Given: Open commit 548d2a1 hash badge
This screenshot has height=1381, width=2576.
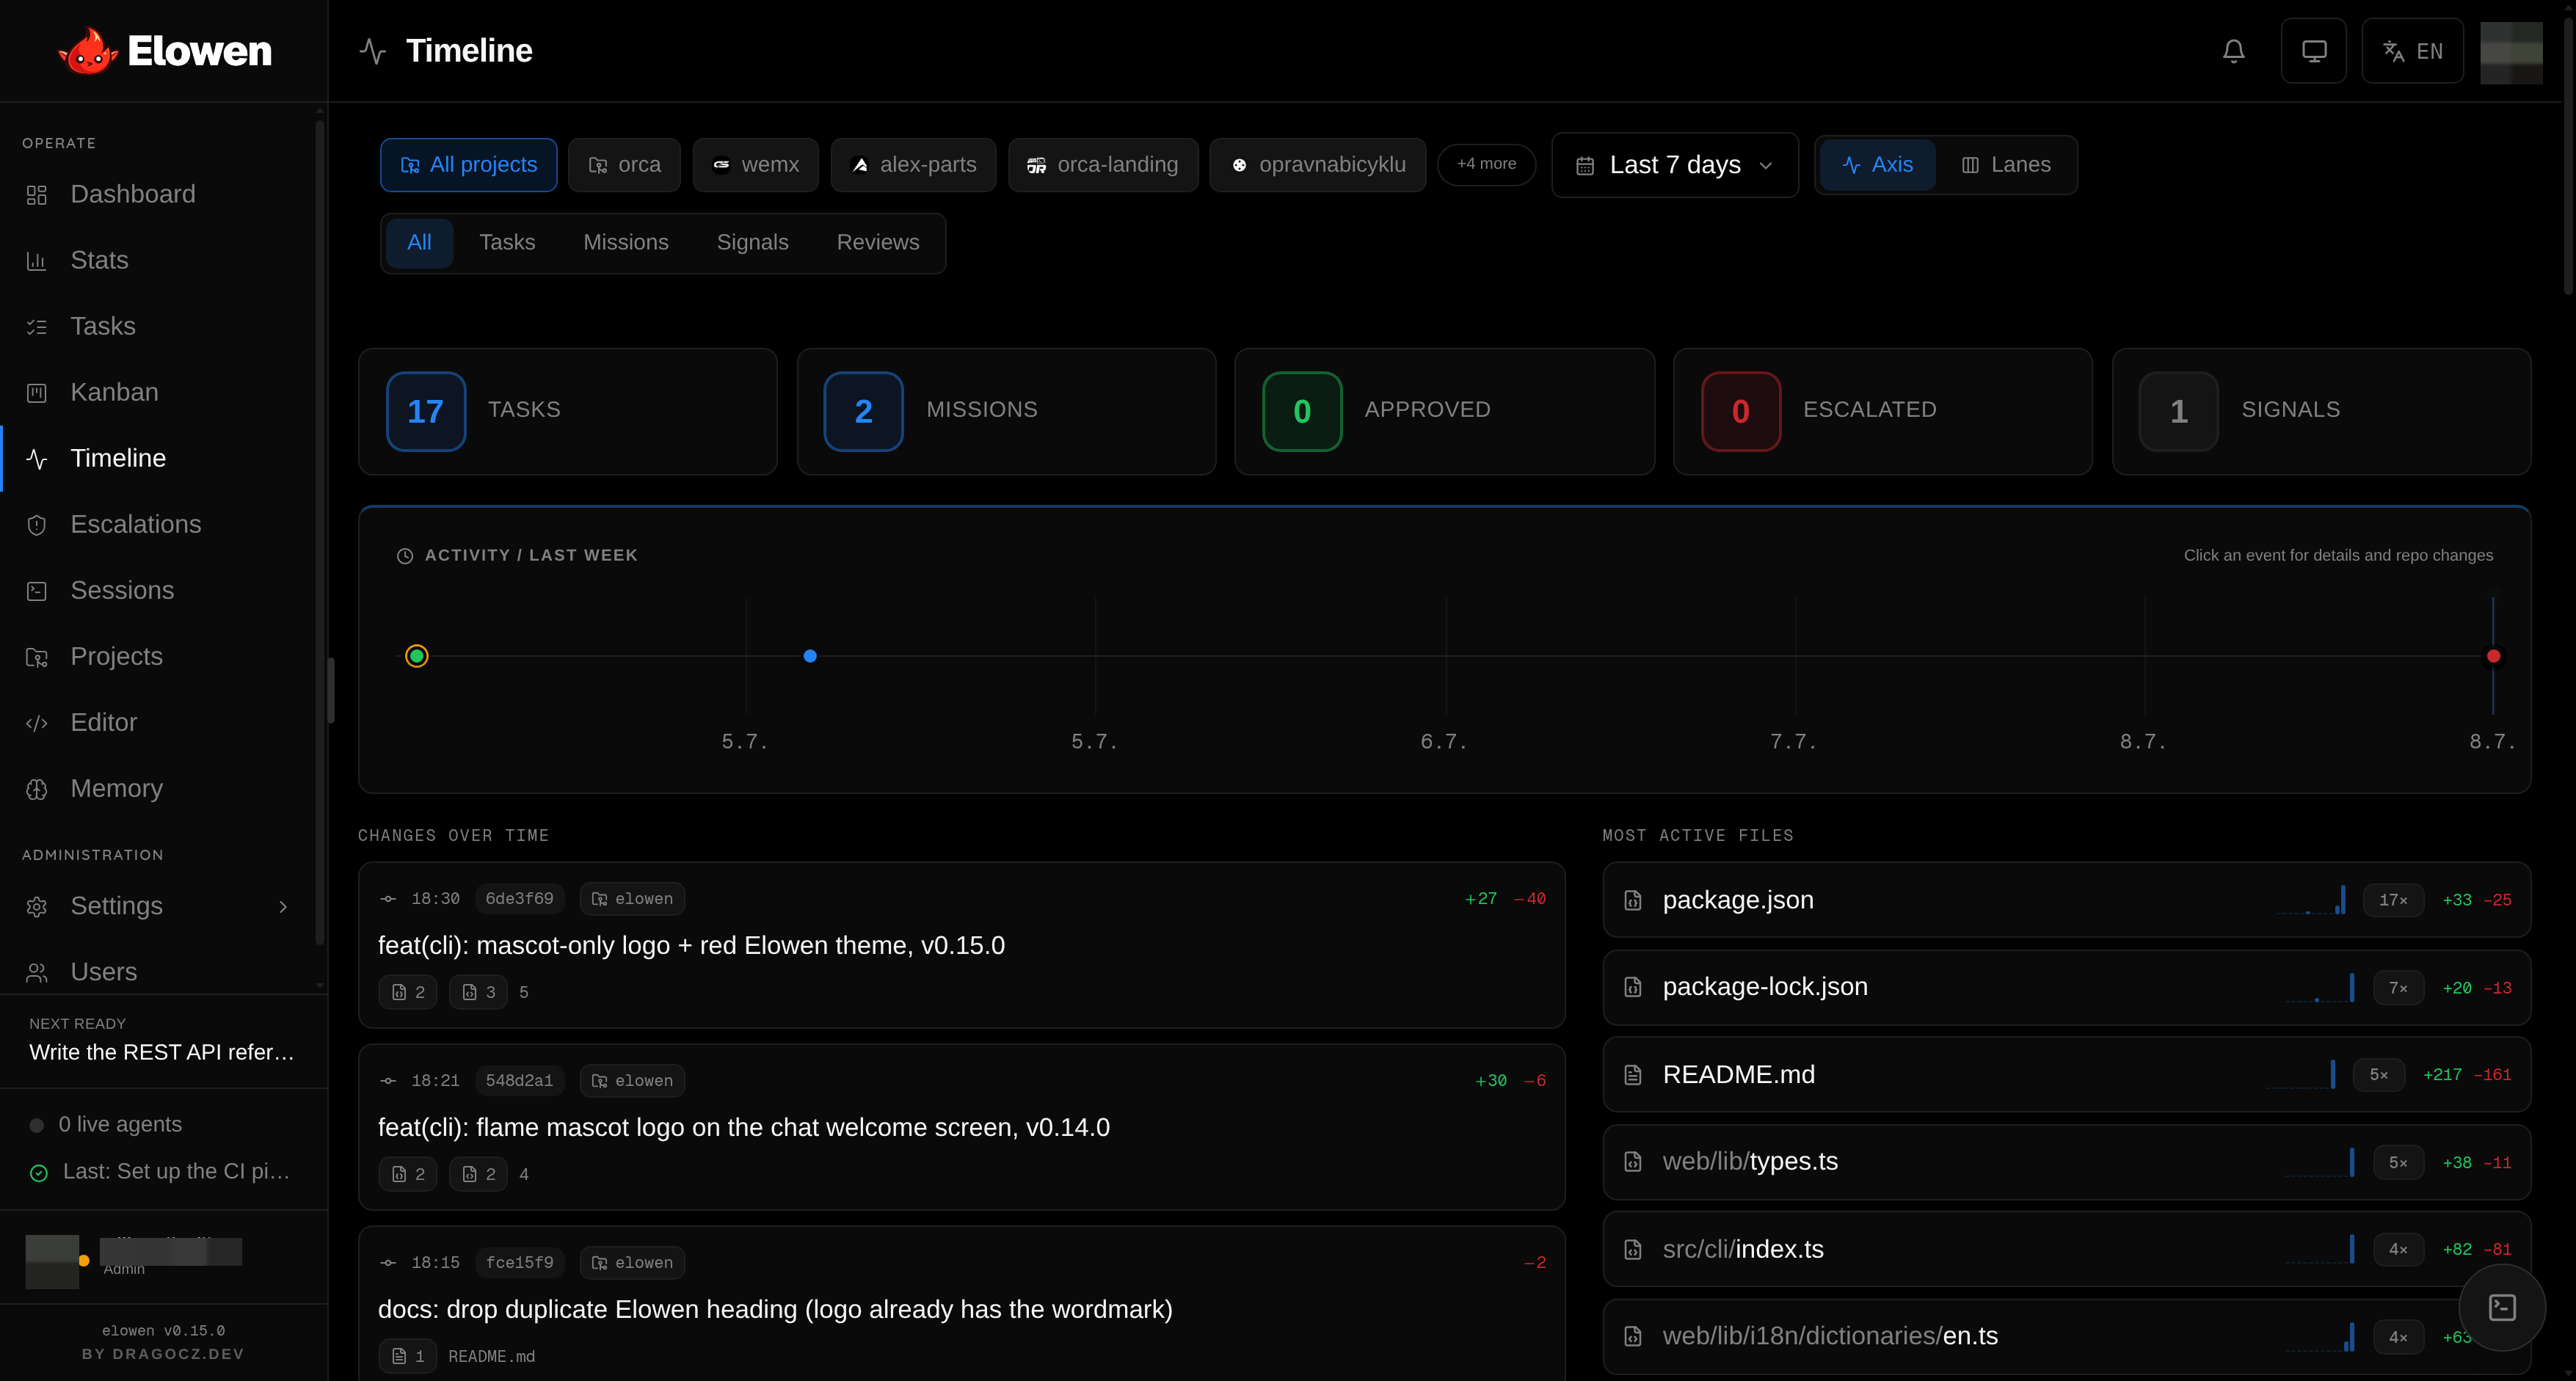Looking at the screenshot, I should [519, 1081].
